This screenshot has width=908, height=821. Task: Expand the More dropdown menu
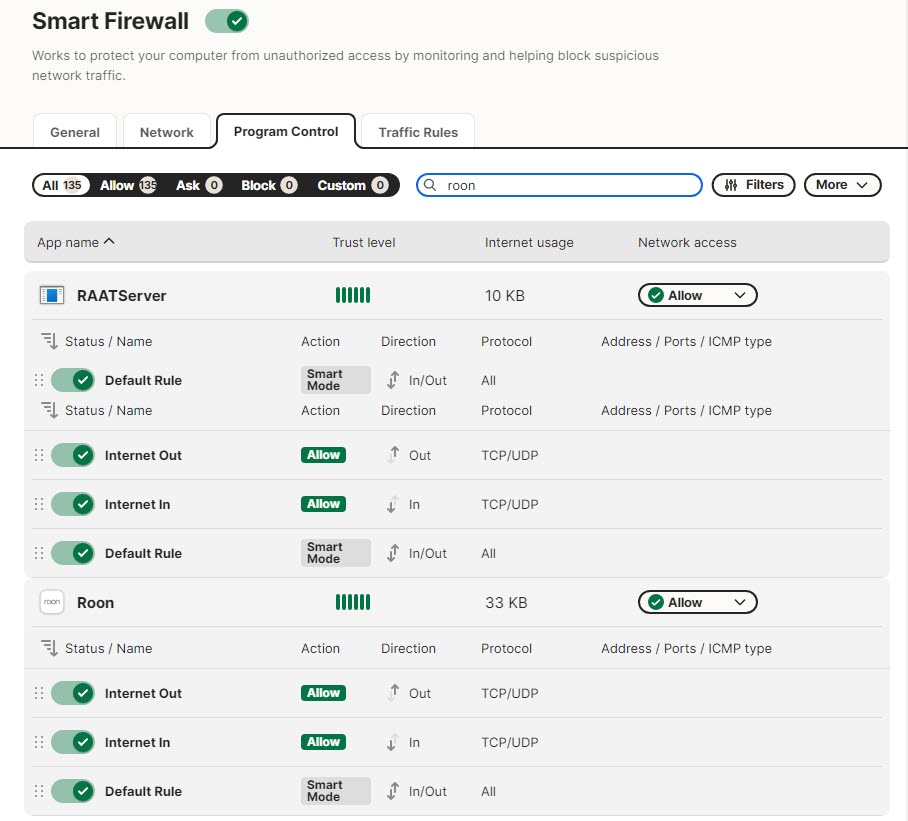click(842, 185)
